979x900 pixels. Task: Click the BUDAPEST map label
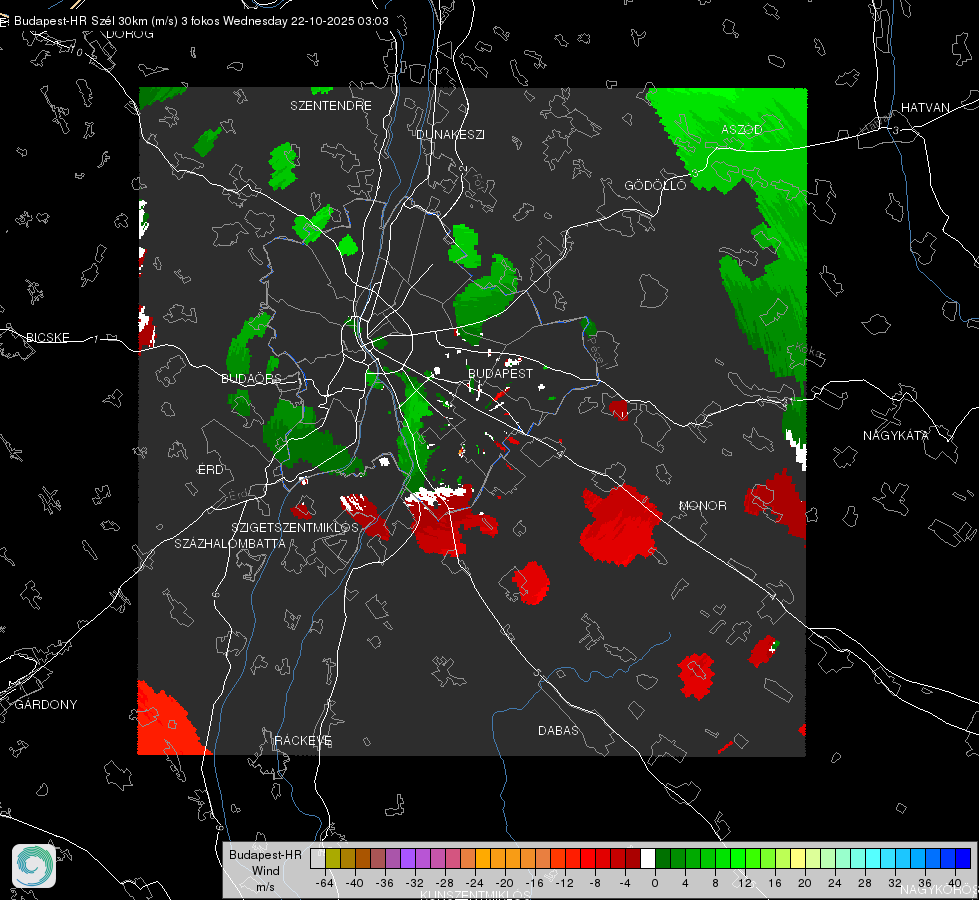point(501,373)
